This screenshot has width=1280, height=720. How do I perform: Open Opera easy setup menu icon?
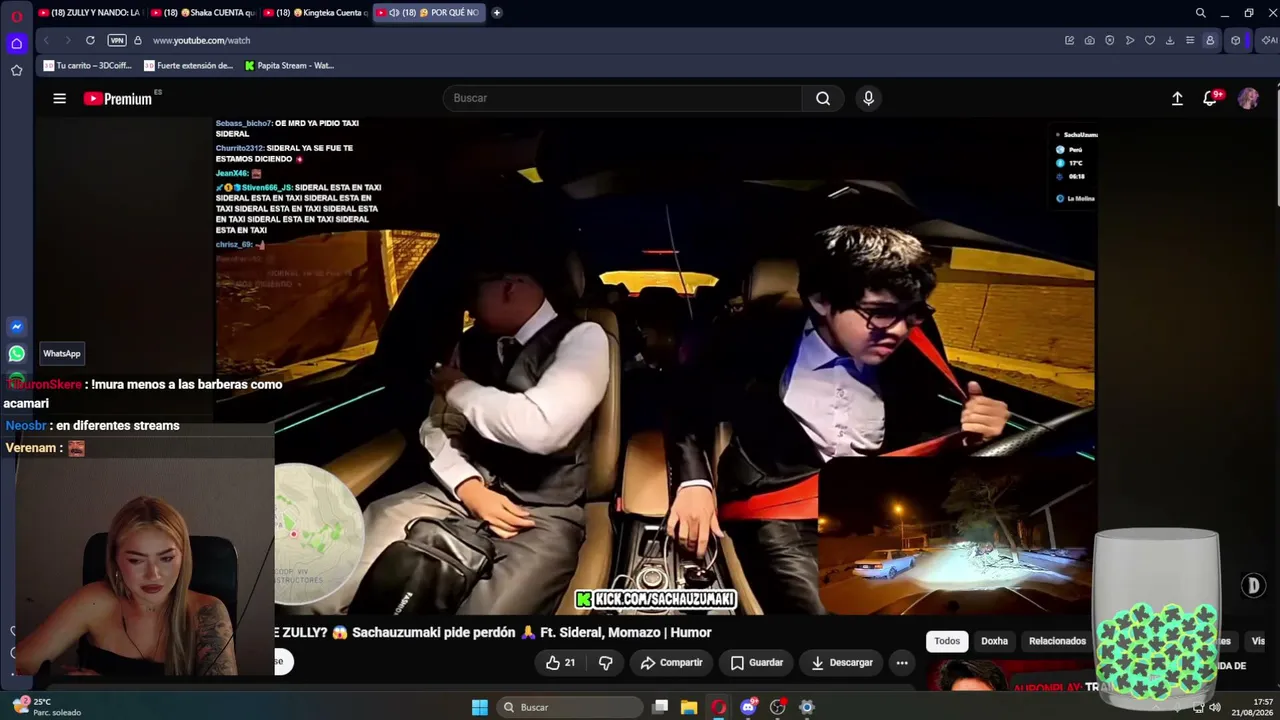1190,40
